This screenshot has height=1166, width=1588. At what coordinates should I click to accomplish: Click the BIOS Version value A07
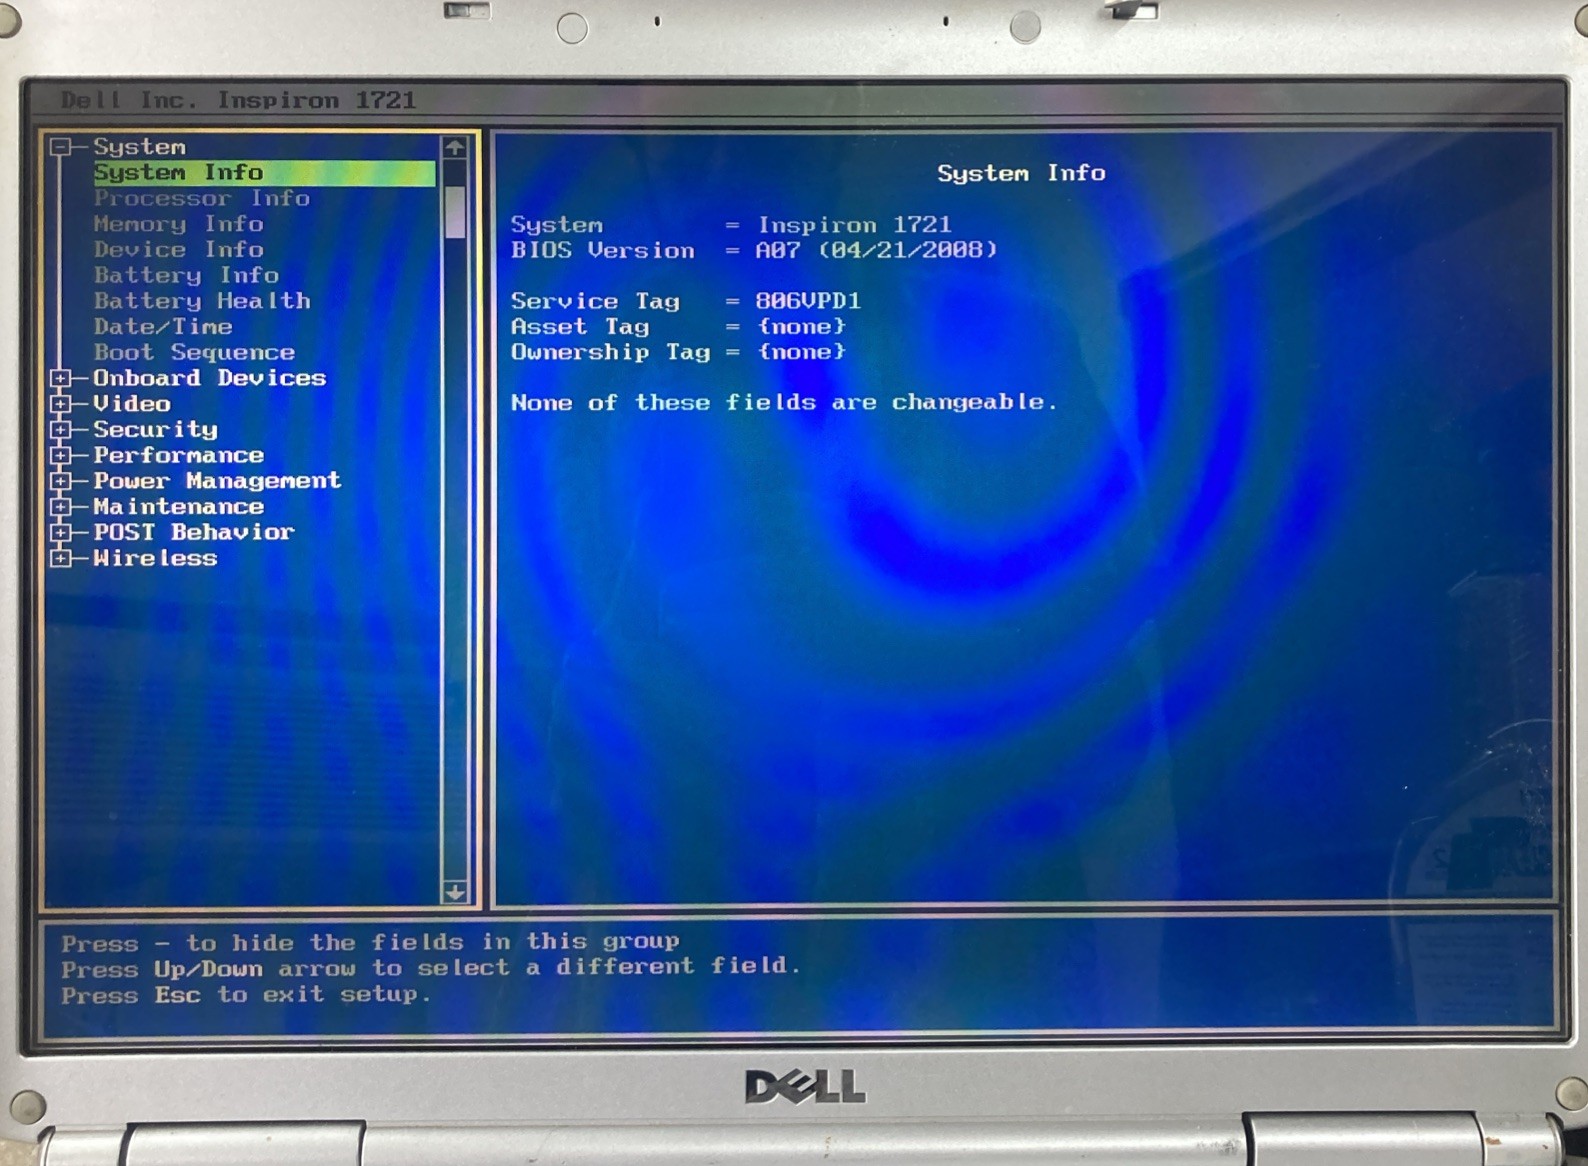coord(778,250)
